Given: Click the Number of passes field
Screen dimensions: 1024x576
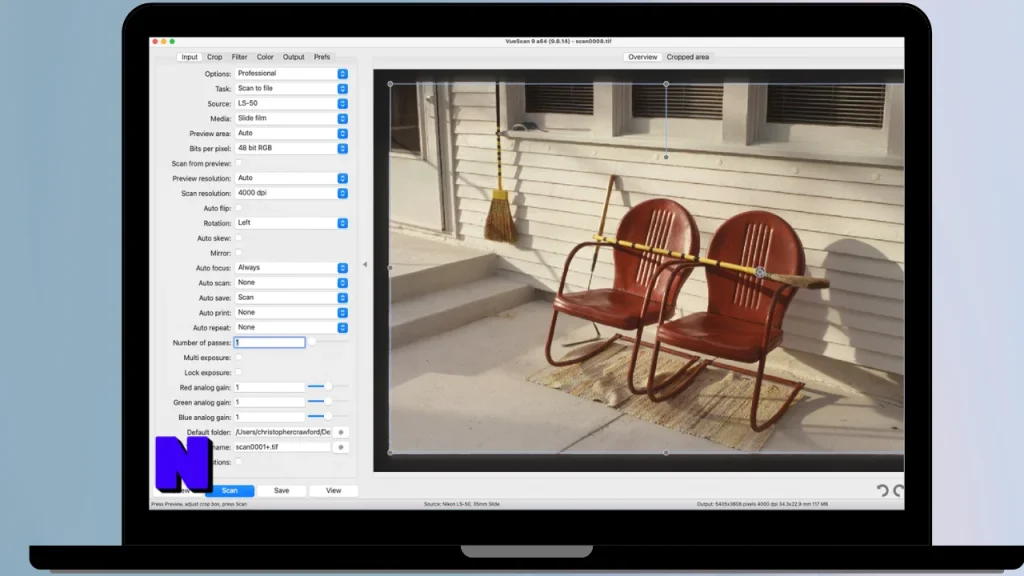Looking at the screenshot, I should pyautogui.click(x=269, y=342).
